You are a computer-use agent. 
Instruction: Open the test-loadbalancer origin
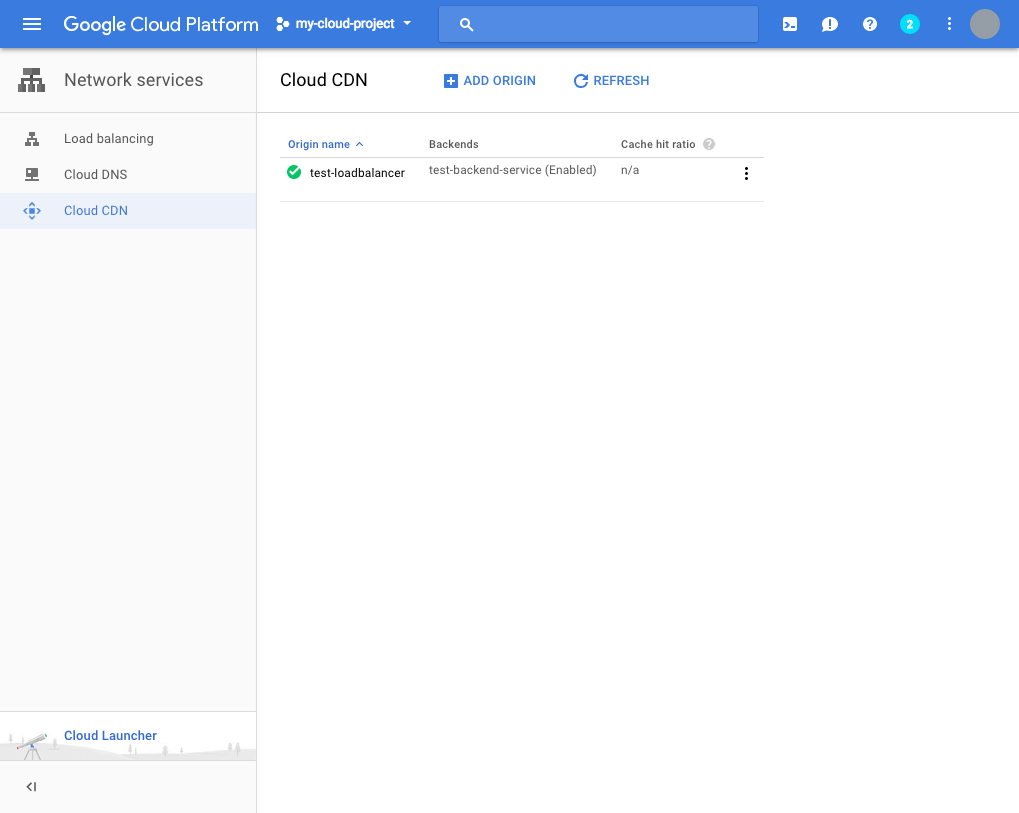click(357, 173)
